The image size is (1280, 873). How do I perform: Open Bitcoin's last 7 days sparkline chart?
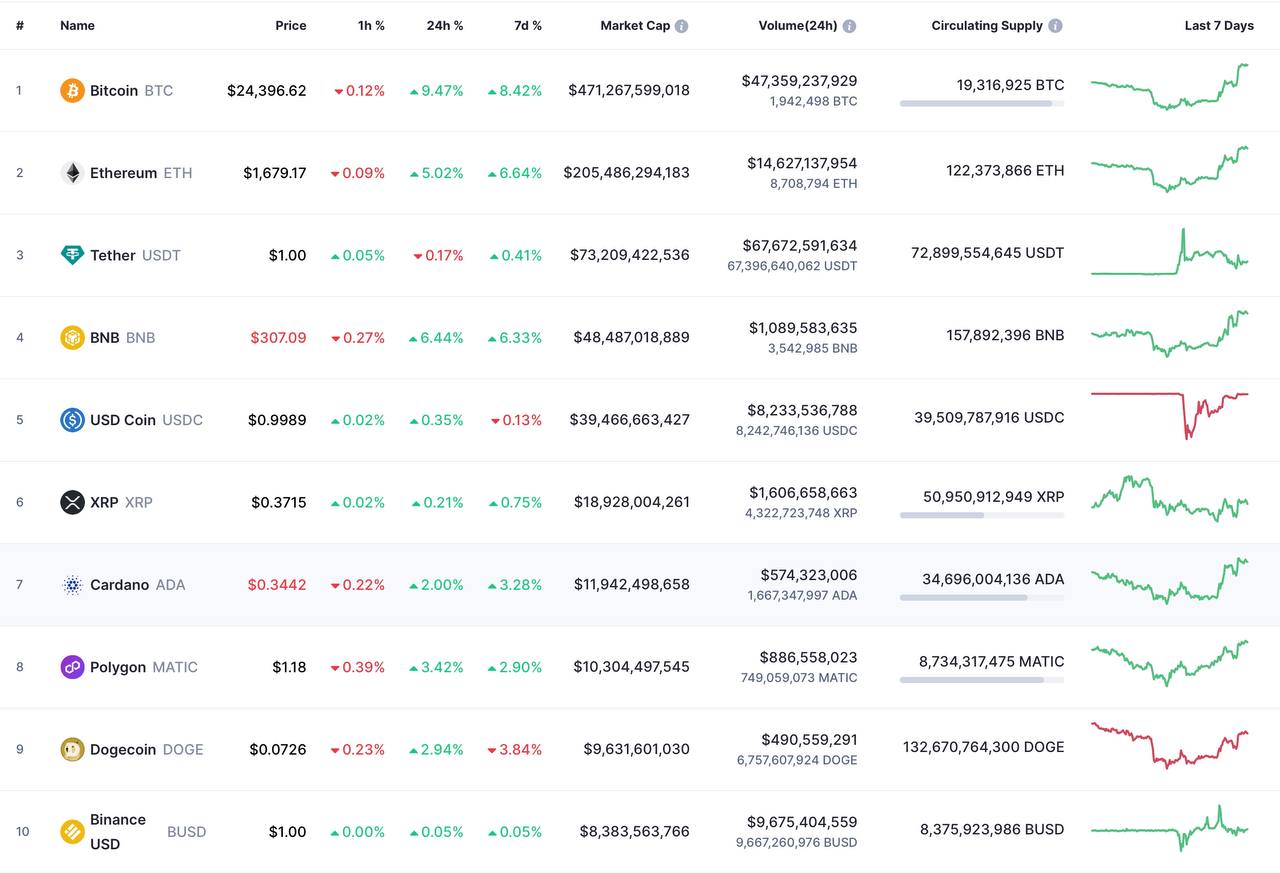click(x=1169, y=88)
